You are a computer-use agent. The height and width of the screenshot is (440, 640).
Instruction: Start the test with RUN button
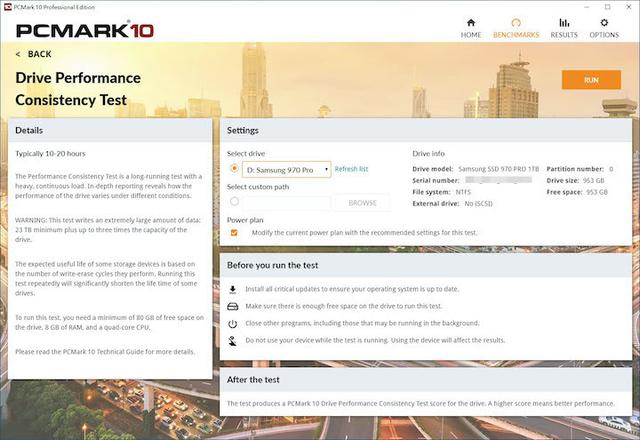click(x=591, y=80)
